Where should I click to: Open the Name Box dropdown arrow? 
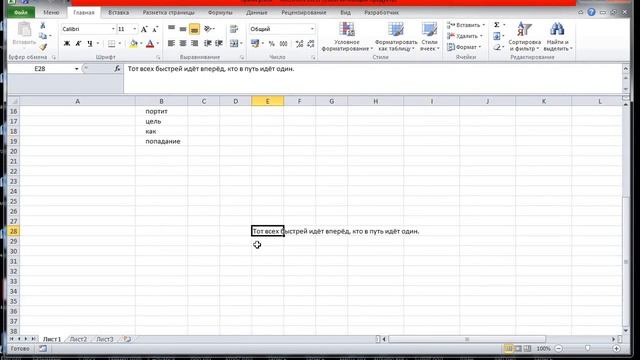(x=76, y=69)
